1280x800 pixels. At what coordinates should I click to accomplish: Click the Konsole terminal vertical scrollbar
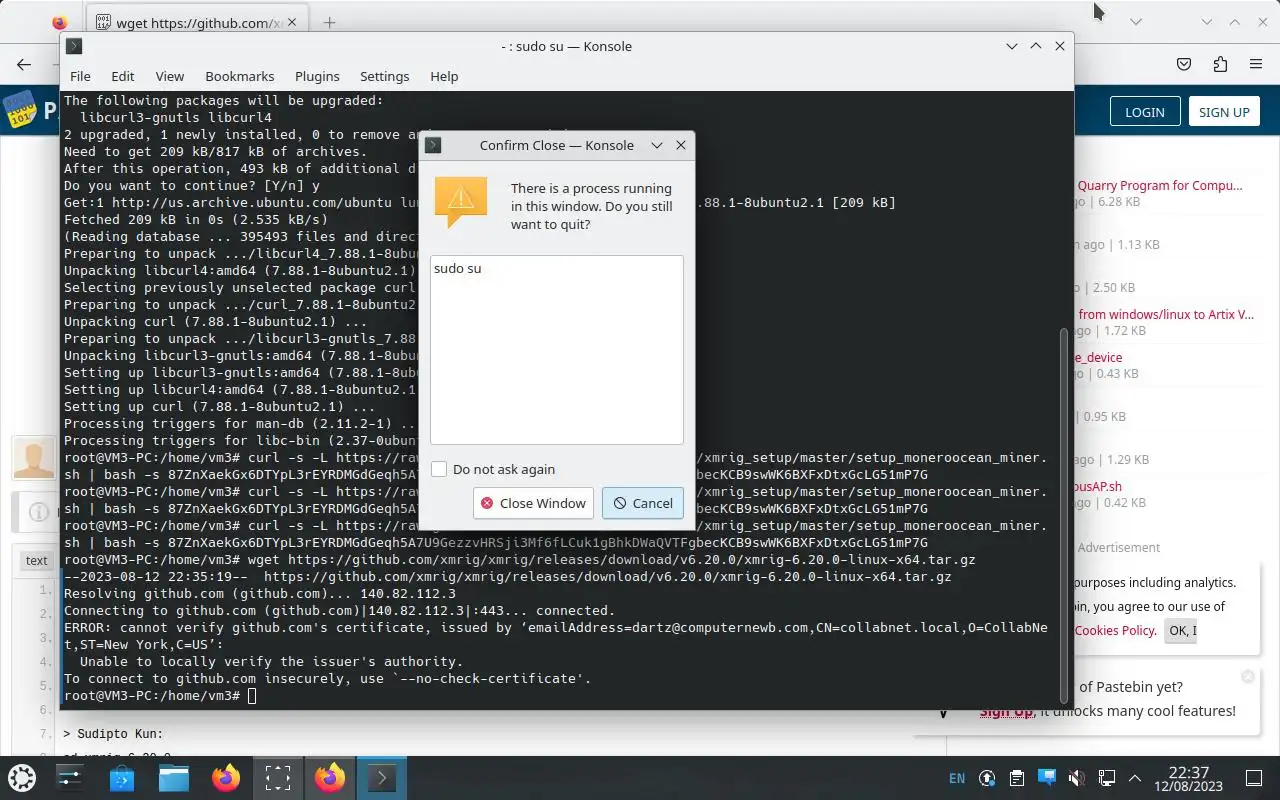1064,515
